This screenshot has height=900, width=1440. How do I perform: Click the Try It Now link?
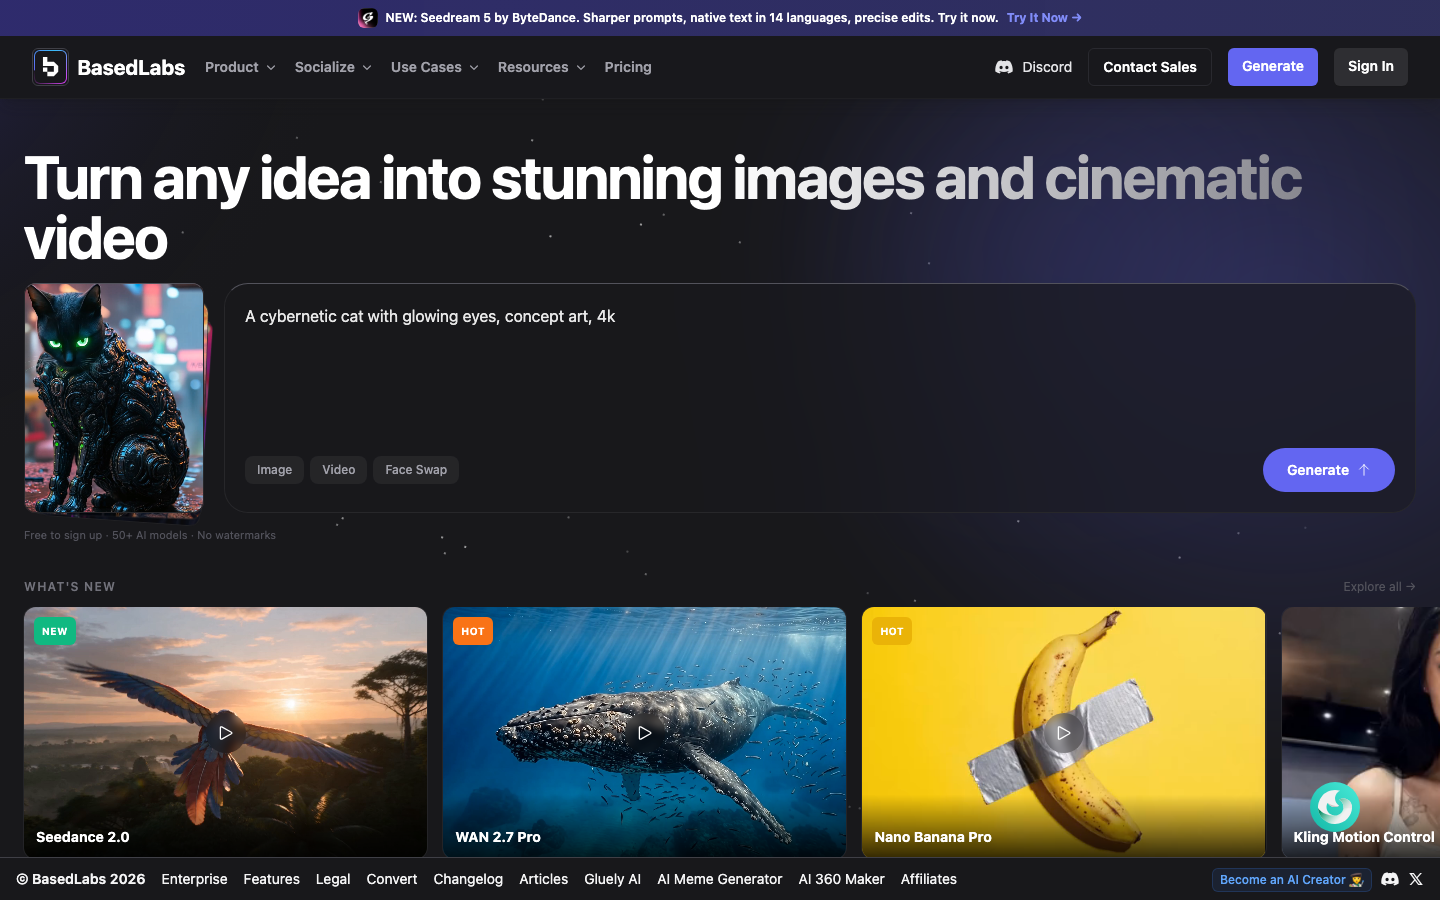click(x=1044, y=18)
